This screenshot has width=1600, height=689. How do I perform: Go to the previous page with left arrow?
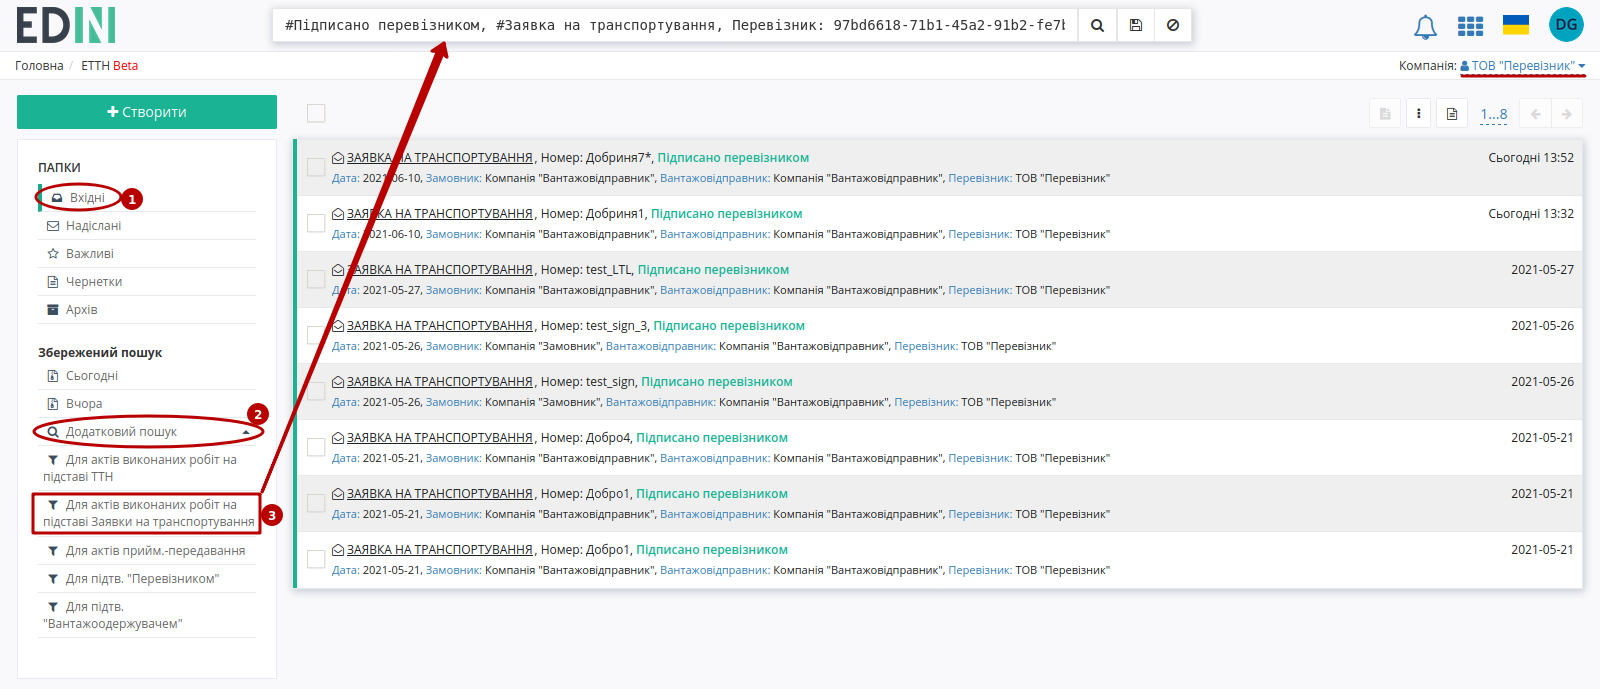coord(1535,114)
